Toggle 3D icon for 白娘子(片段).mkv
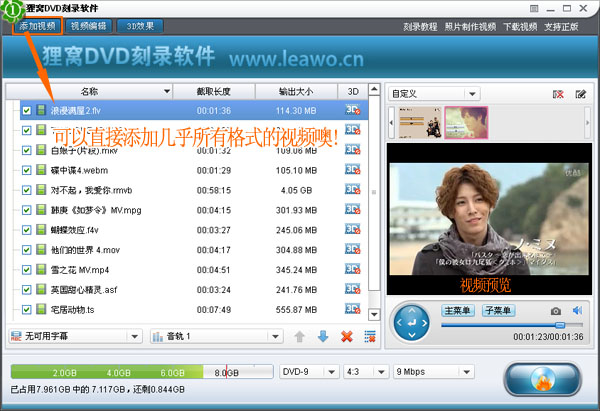600x411 pixels. pos(352,150)
